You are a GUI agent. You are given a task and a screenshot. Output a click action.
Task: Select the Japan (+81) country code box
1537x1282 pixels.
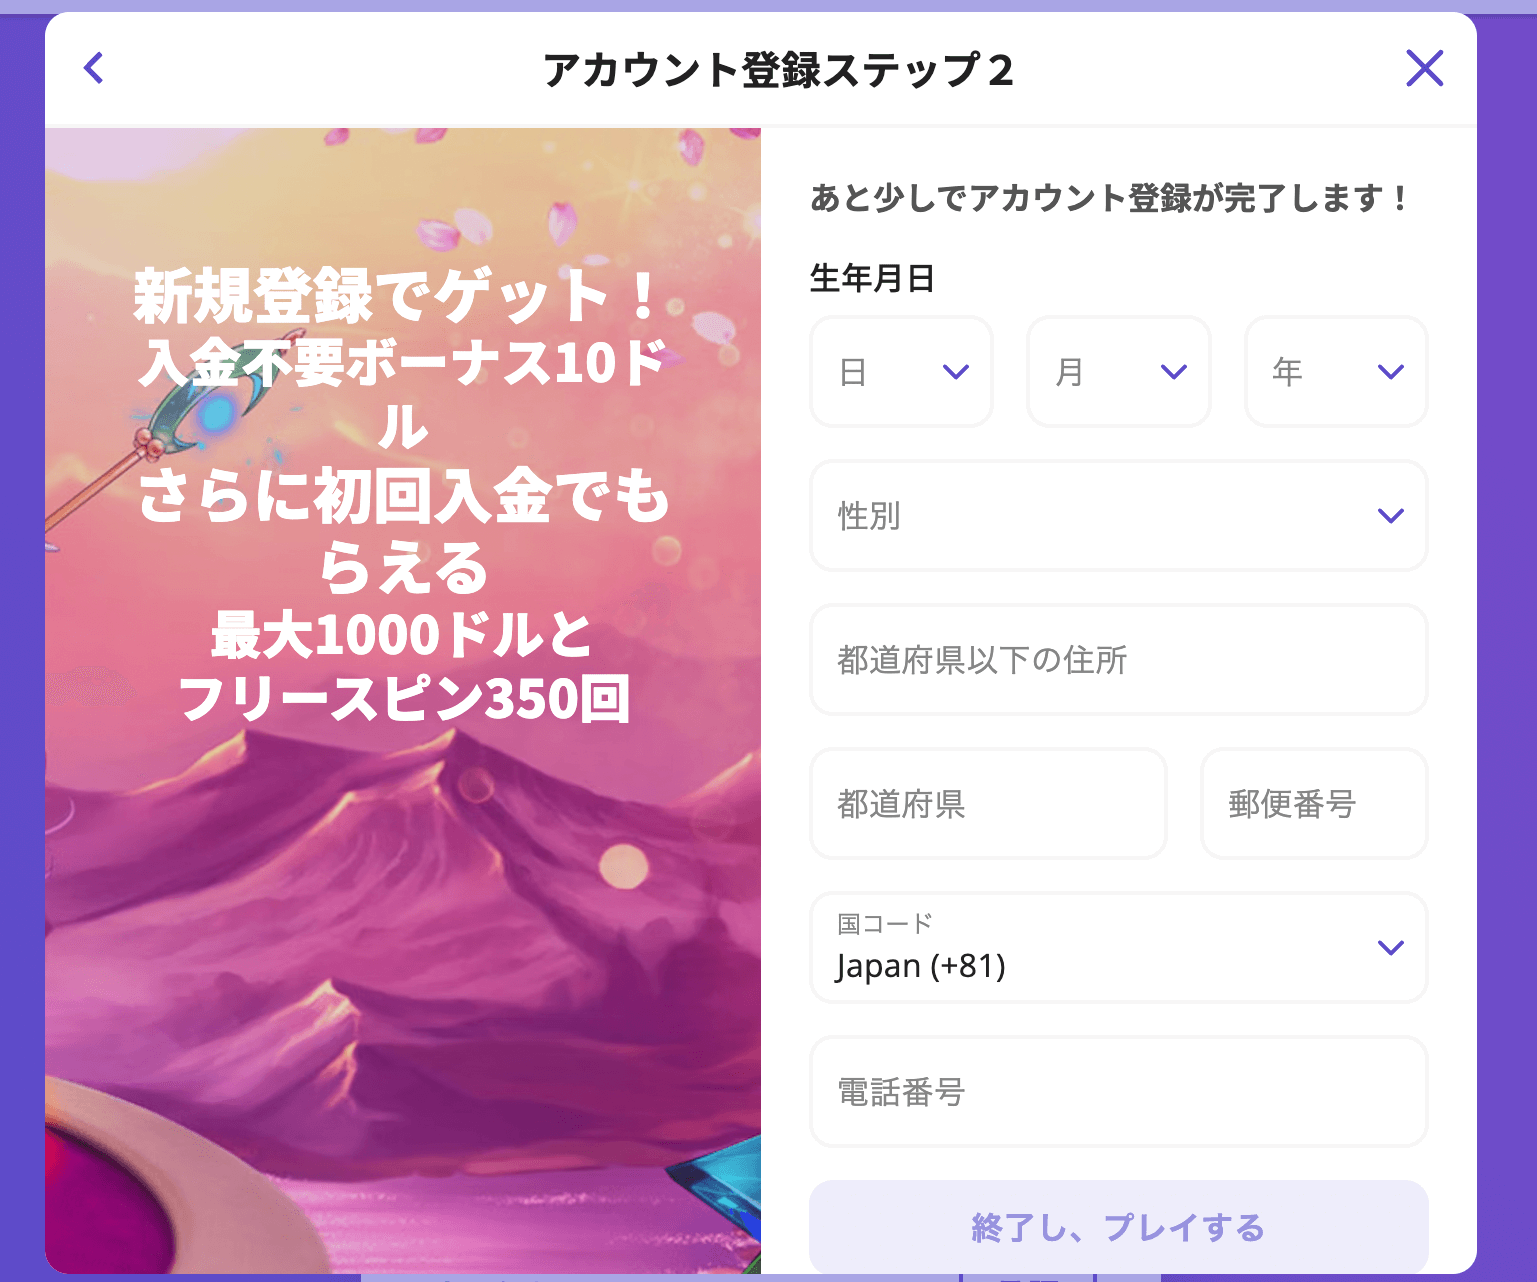[x=1118, y=948]
